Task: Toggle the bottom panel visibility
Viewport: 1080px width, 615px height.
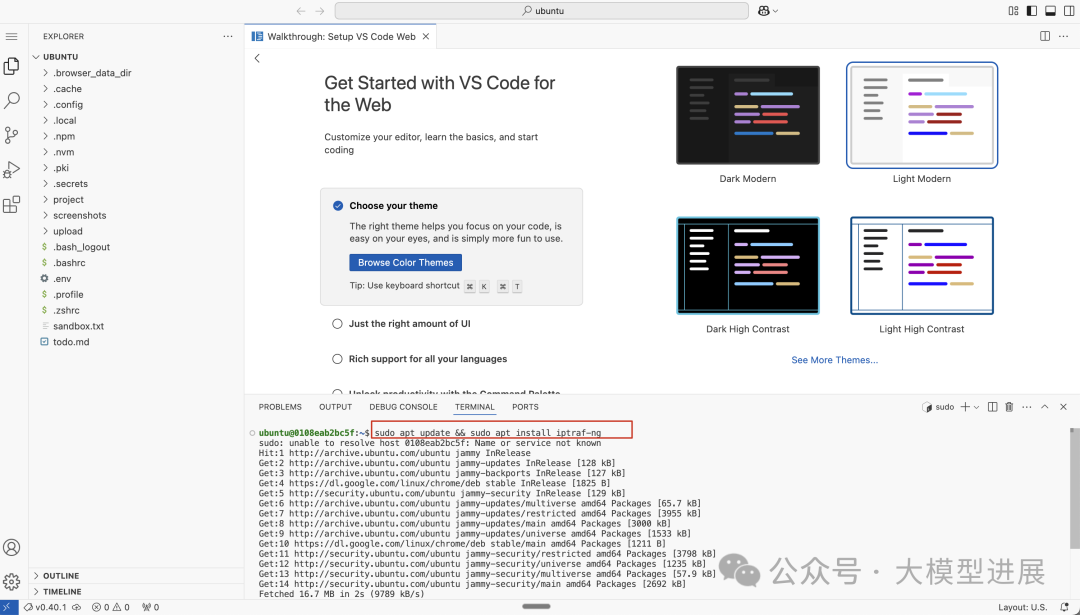Action: coord(1050,11)
